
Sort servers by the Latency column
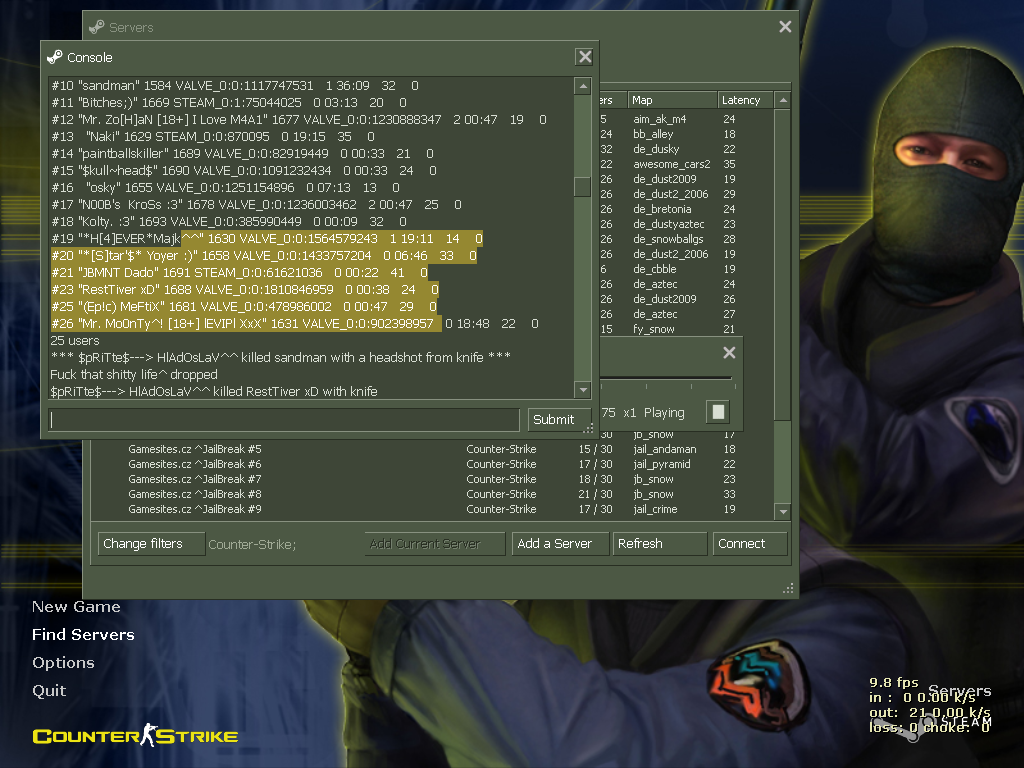(745, 100)
